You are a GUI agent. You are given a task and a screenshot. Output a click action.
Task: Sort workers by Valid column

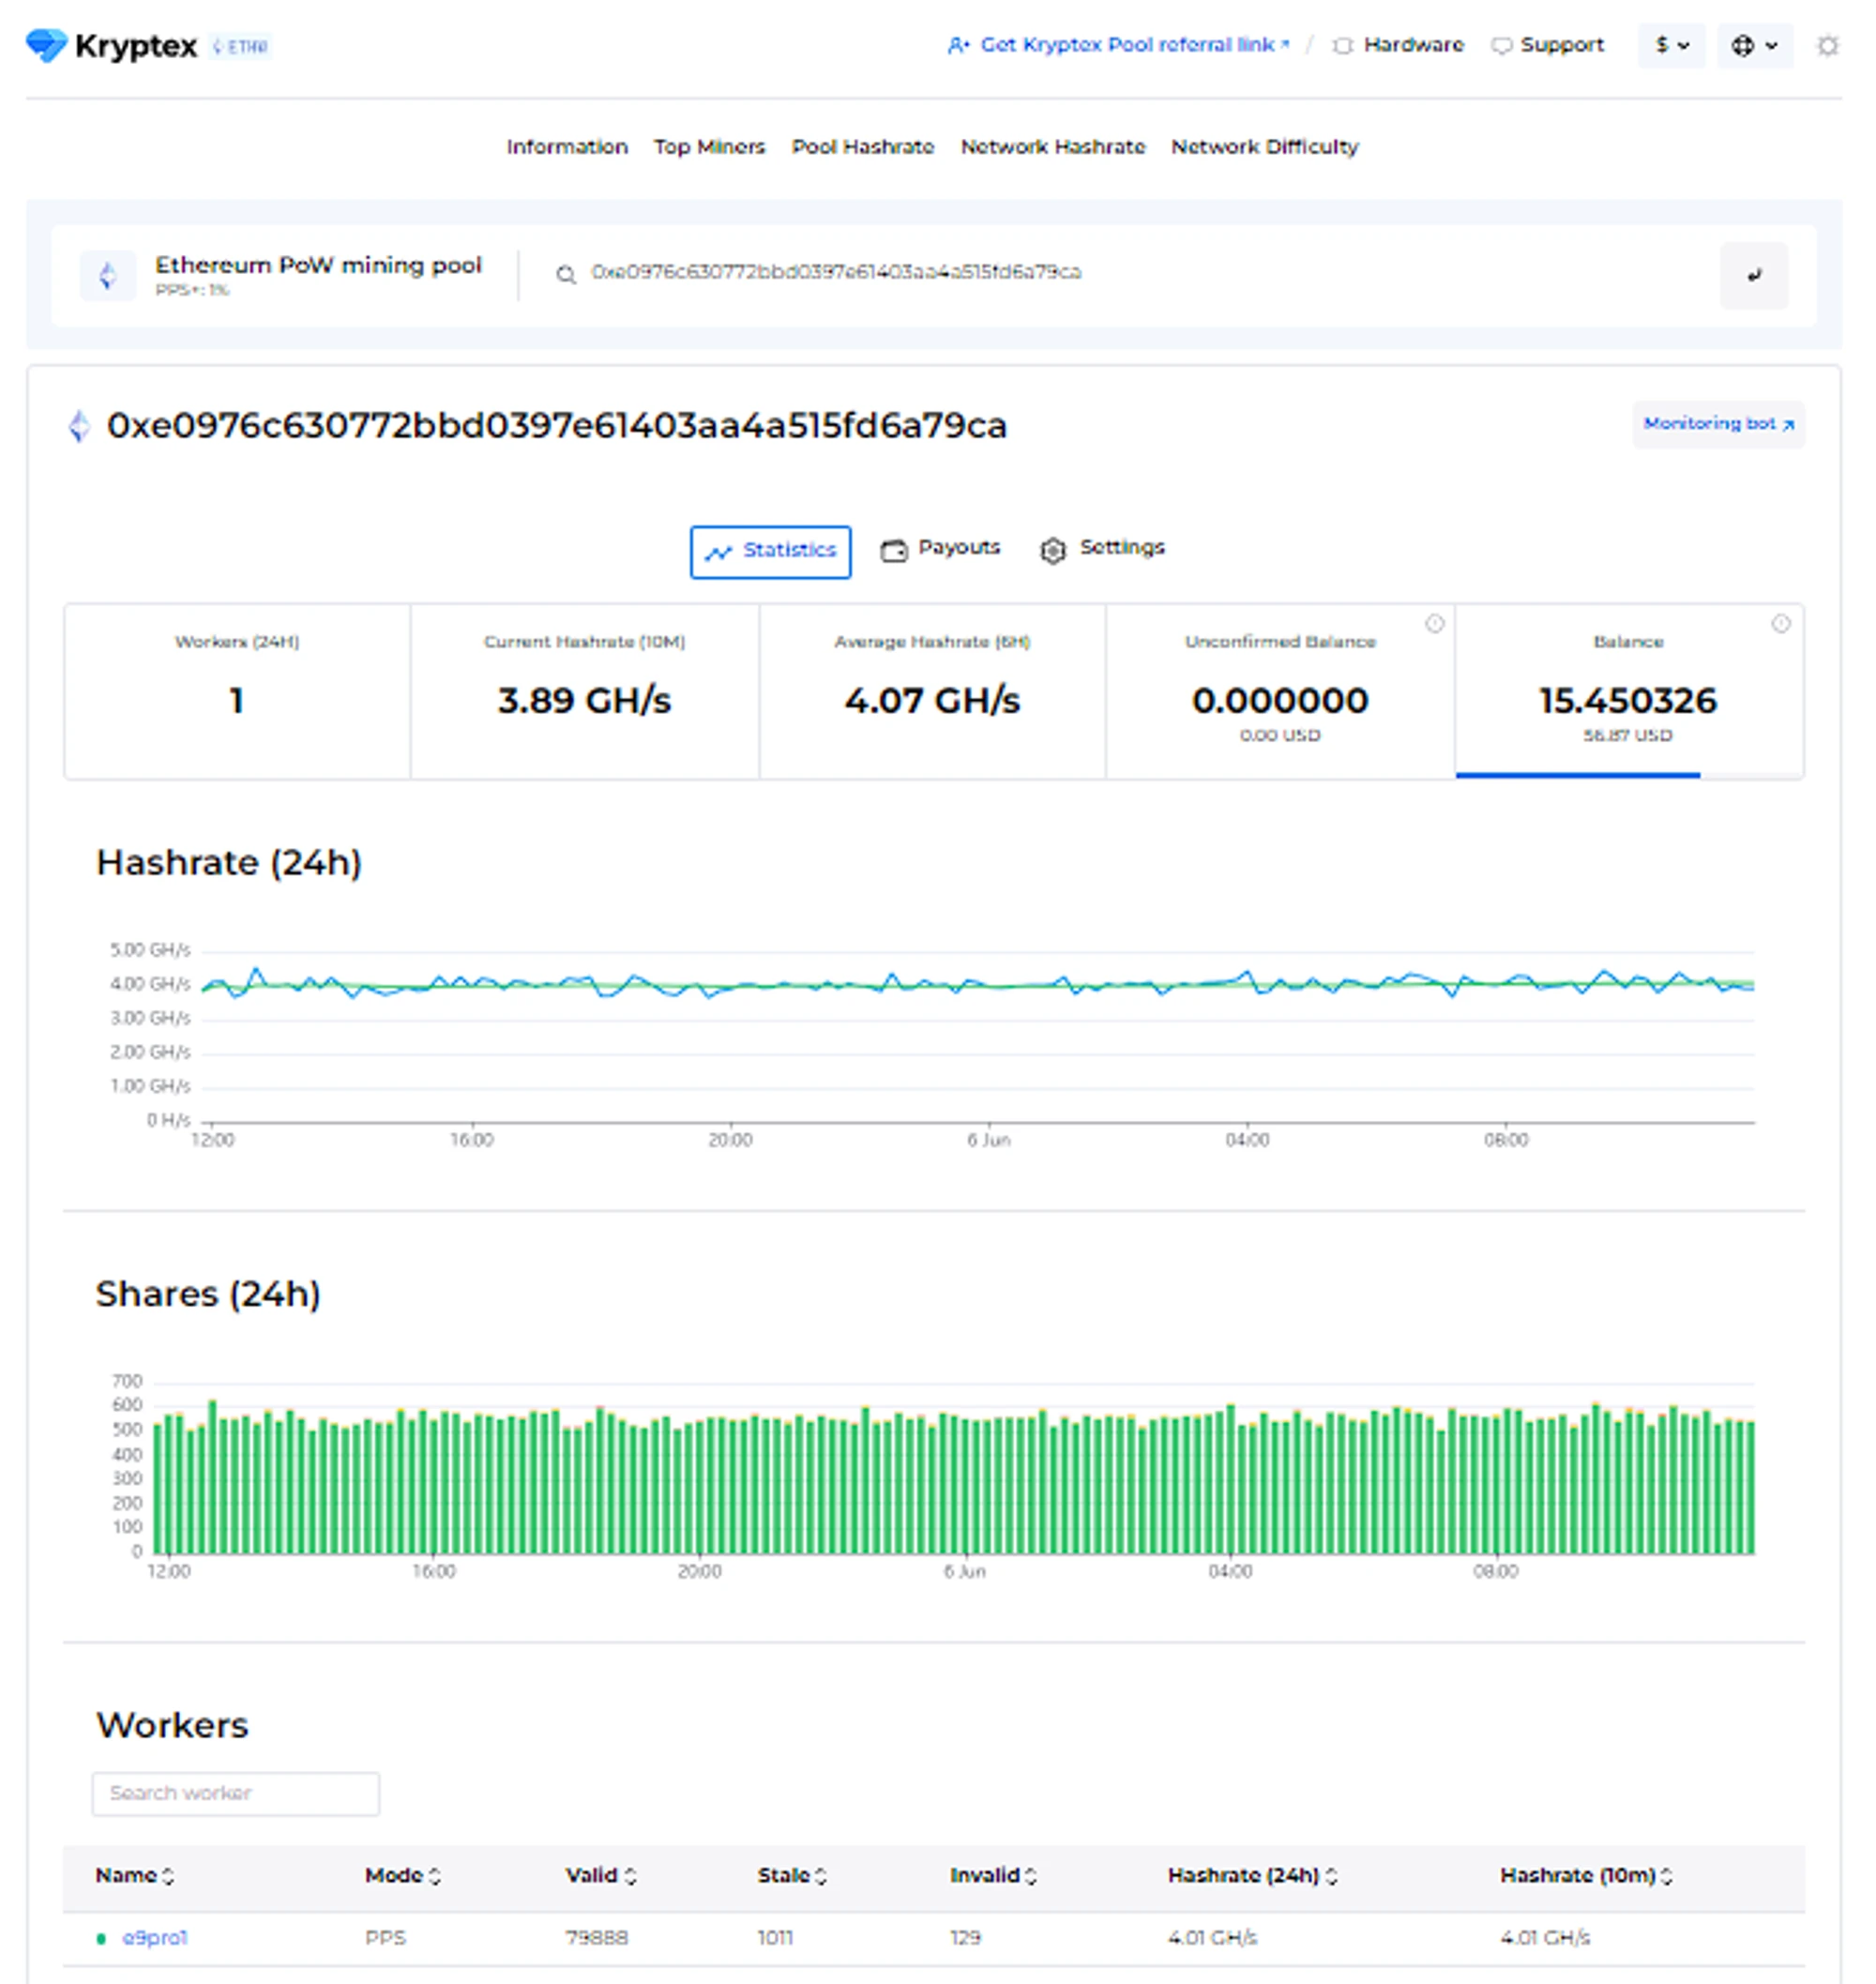[x=600, y=1875]
